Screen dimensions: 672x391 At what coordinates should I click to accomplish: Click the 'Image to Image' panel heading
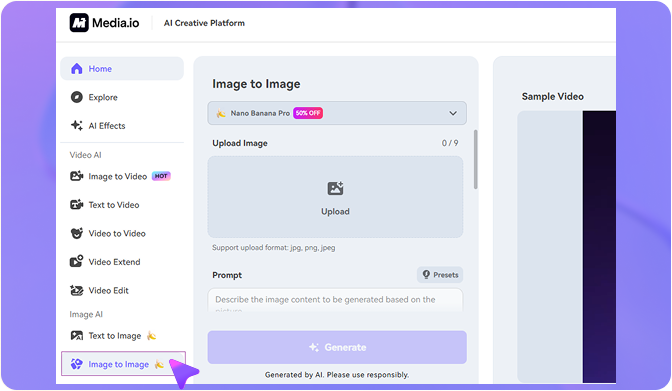pyautogui.click(x=256, y=84)
